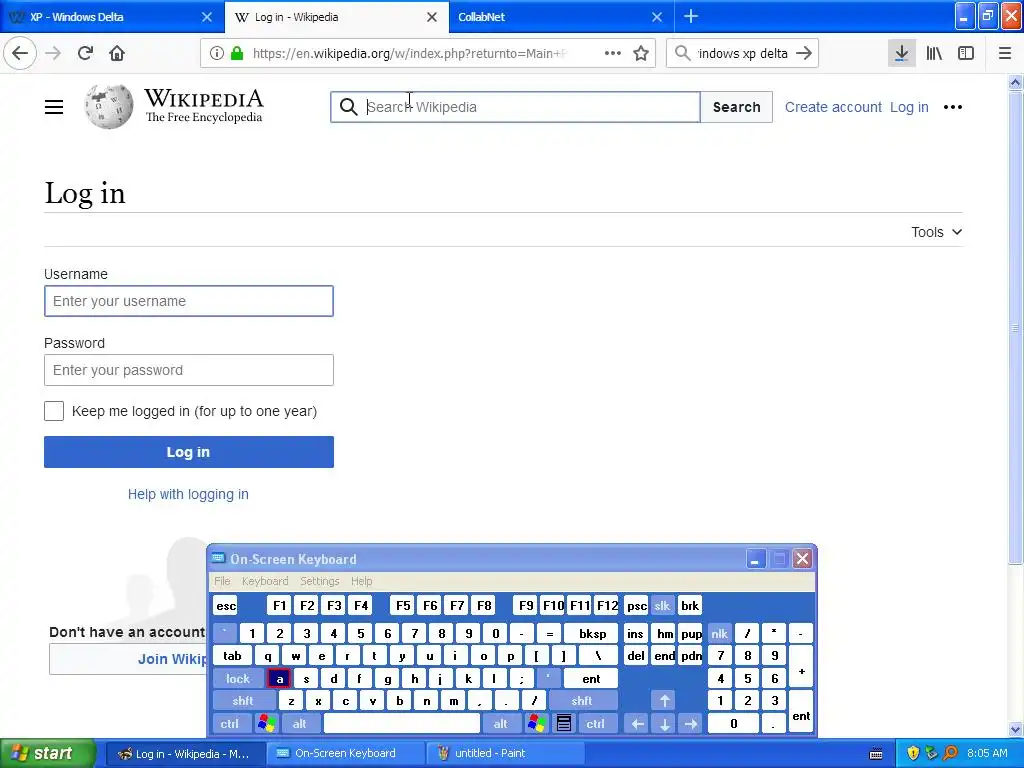Screen dimensions: 1024x768
Task: Expand the Tools dropdown
Action: click(936, 232)
